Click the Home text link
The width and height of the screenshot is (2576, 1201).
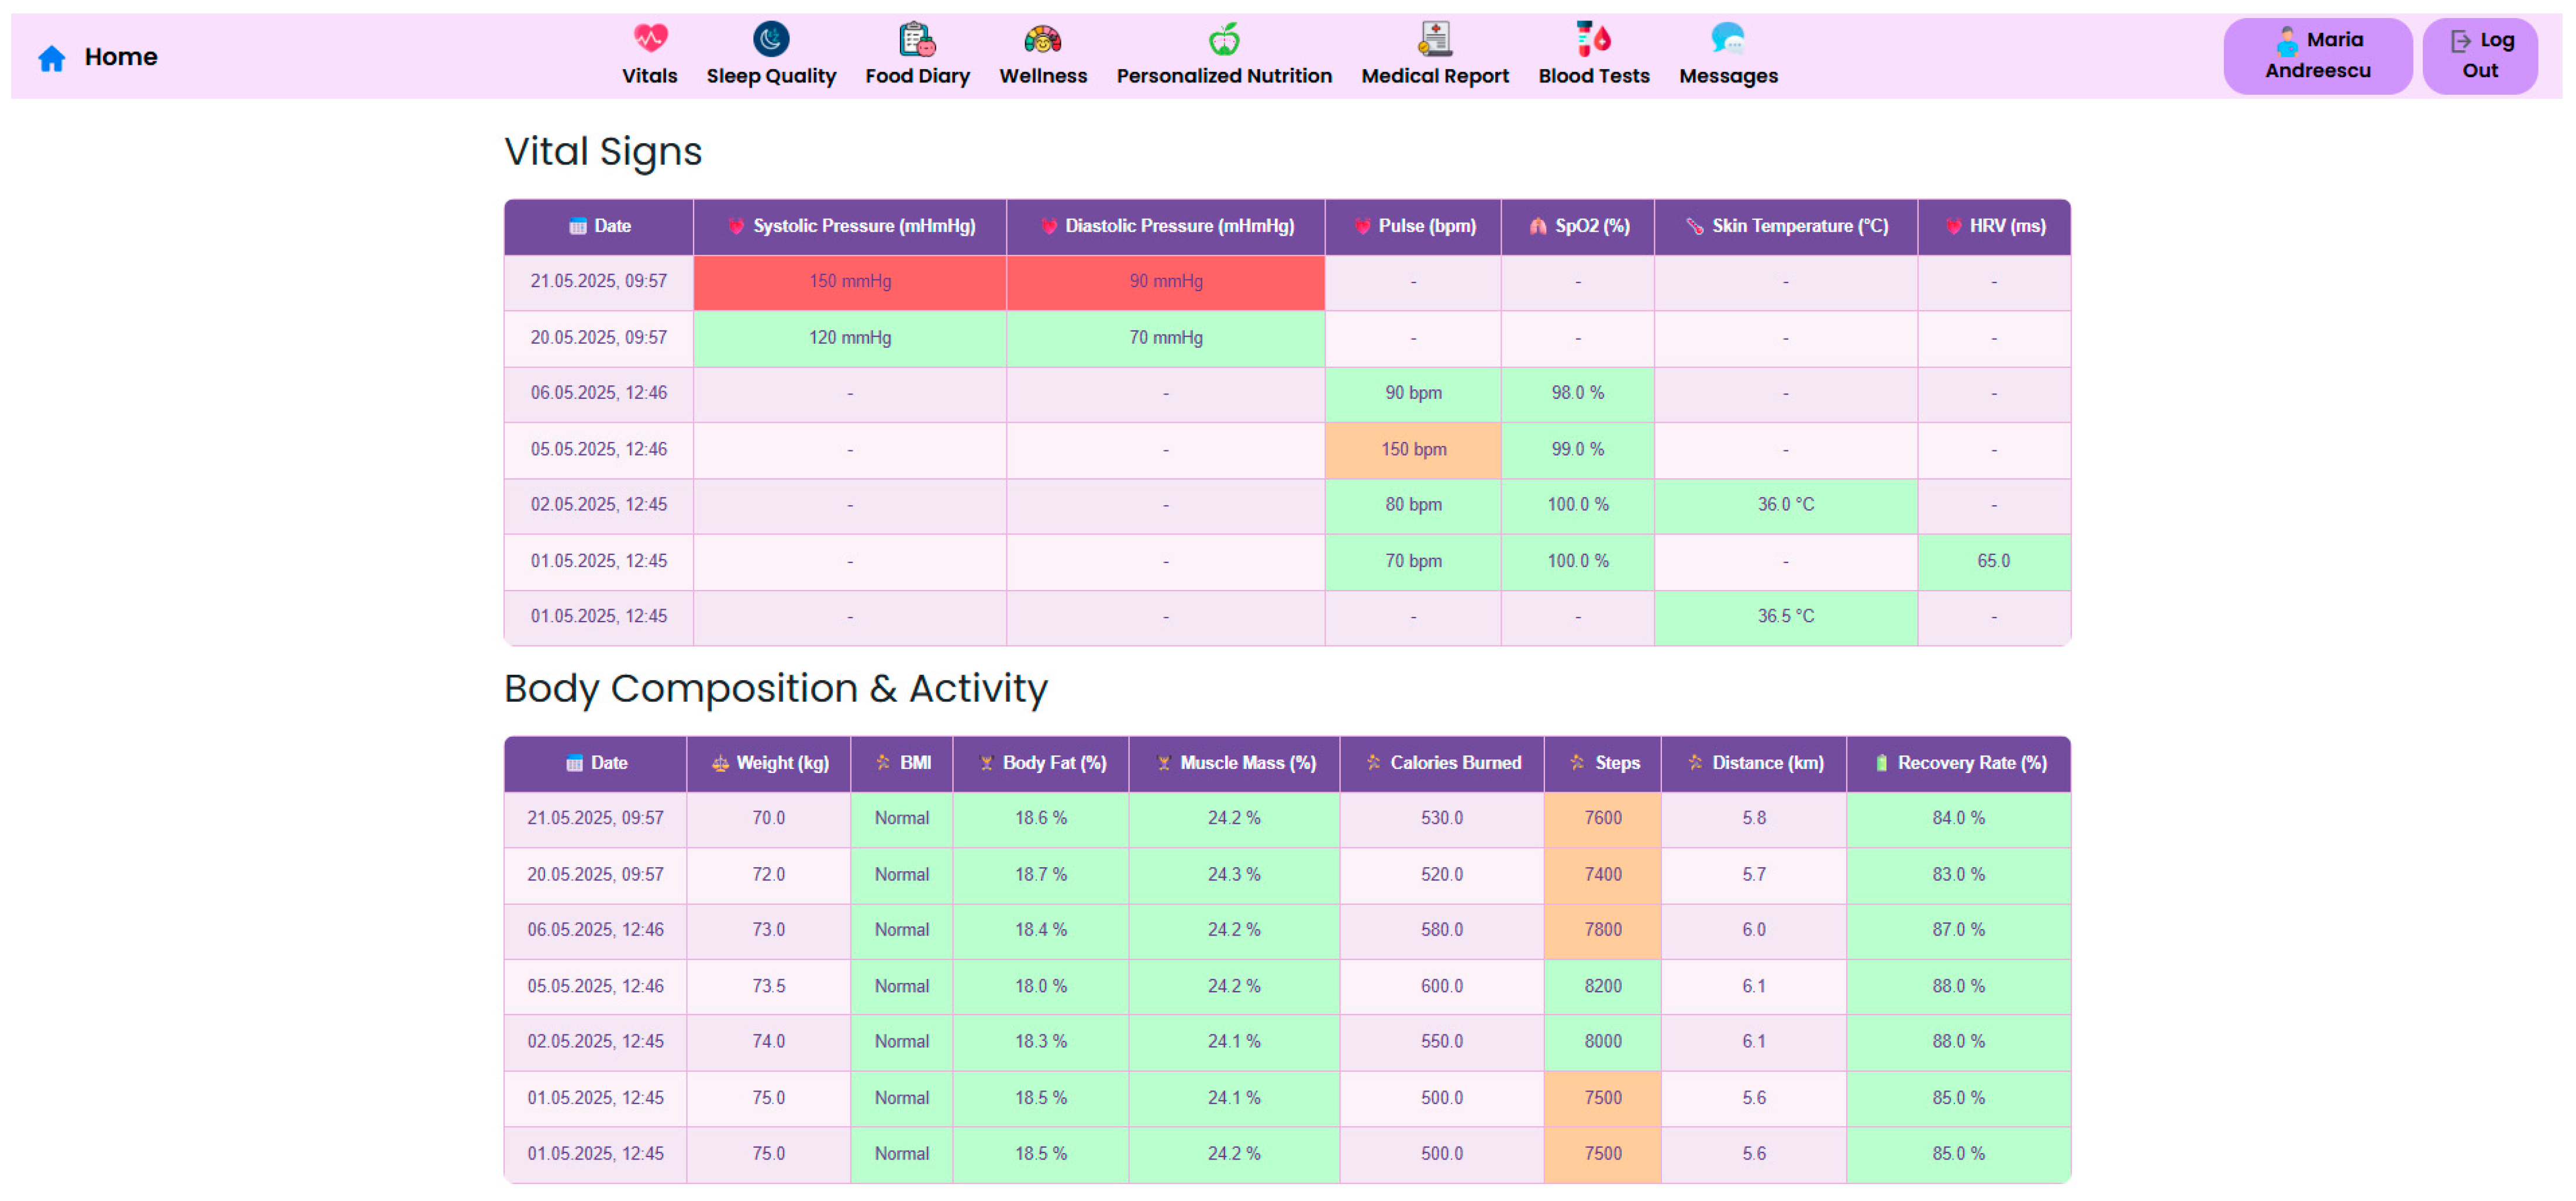click(x=120, y=57)
